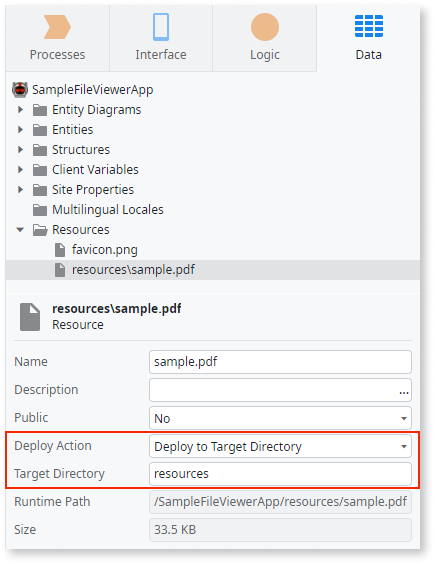
Task: Click the Name field containing sample.pdf
Action: [x=280, y=362]
